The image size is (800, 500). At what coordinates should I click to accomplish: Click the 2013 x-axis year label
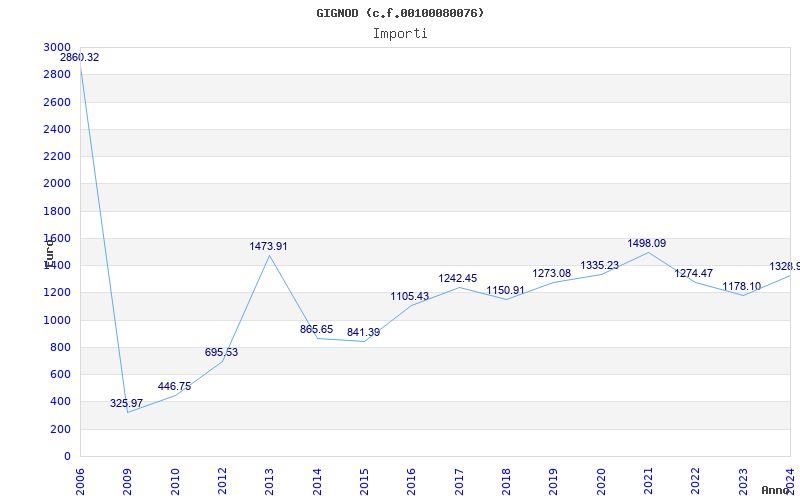(269, 482)
